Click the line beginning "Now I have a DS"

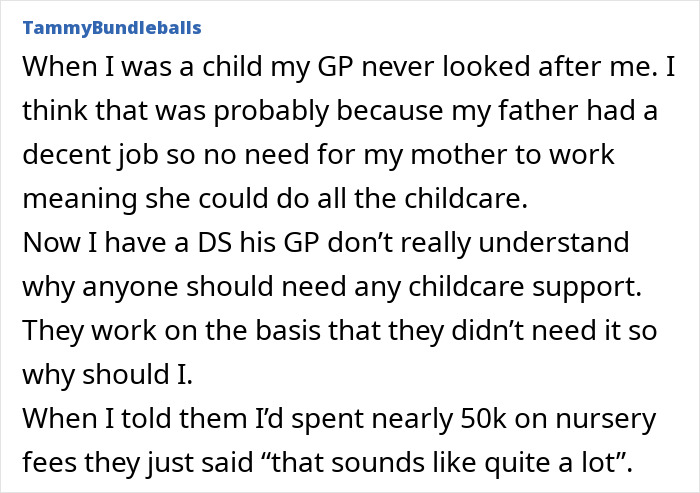tap(326, 243)
